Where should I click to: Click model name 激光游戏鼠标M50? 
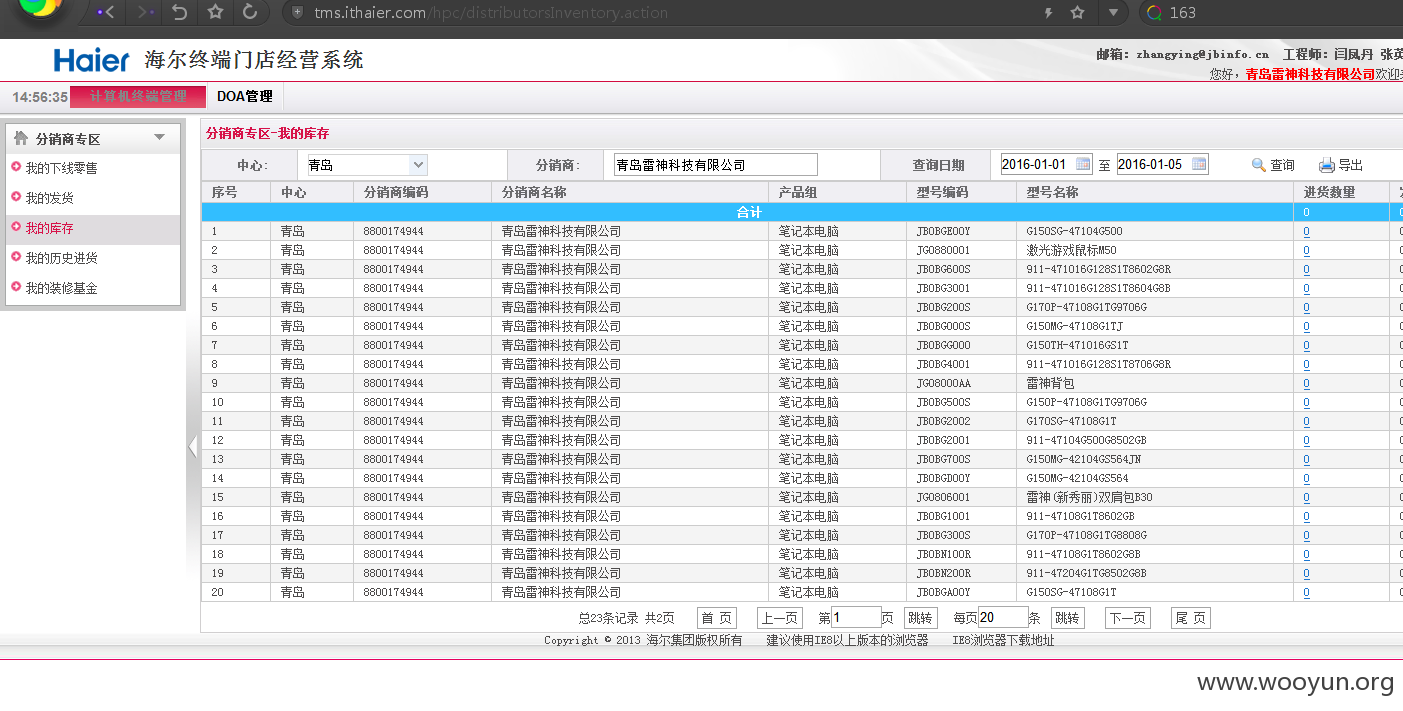pyautogui.click(x=1071, y=250)
